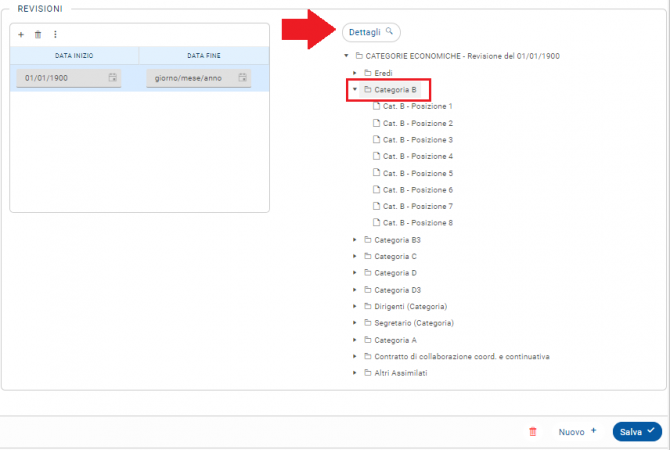Screen dimensions: 670x450
Task: Click the document icon of Cat. B - Posizione 8
Action: (376, 222)
